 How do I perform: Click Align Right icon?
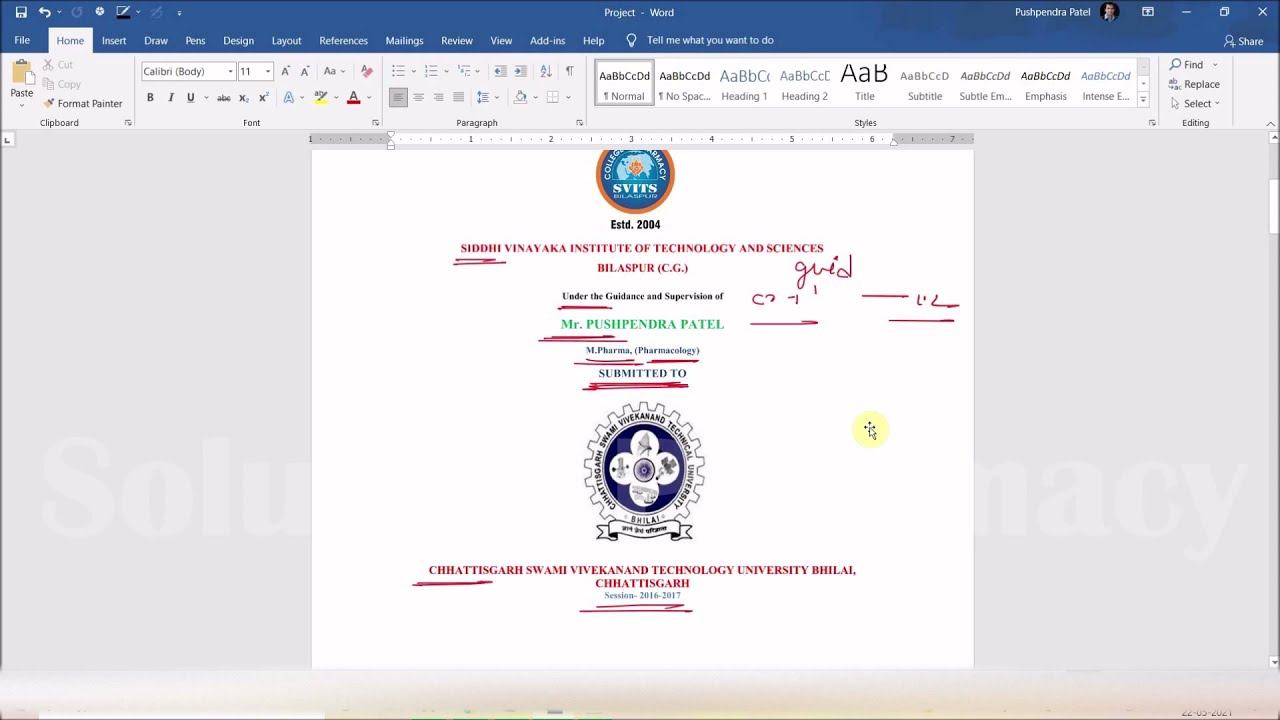click(x=438, y=97)
